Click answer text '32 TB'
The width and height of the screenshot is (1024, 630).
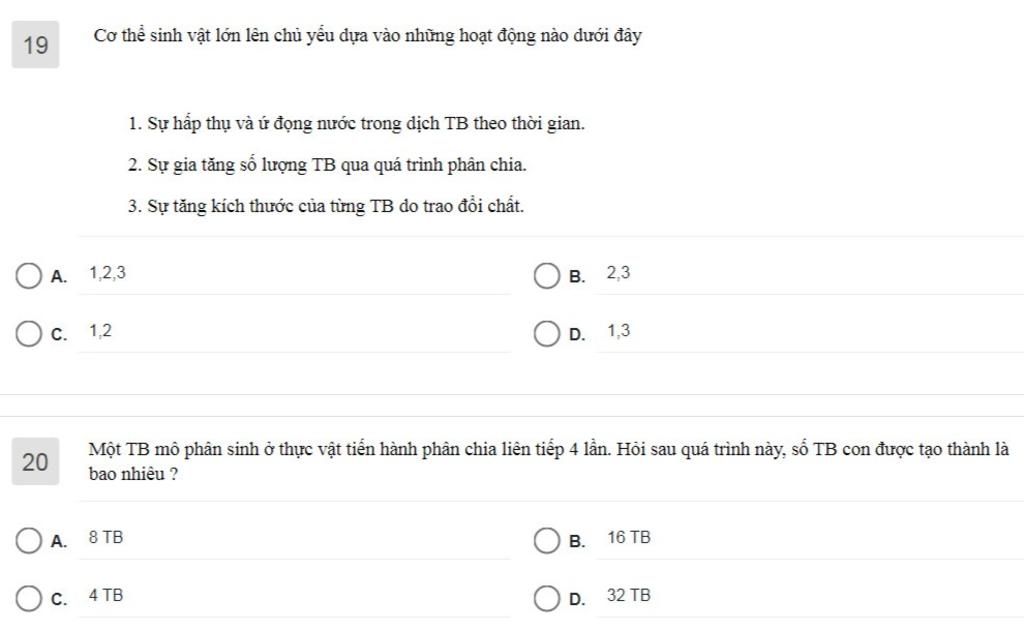click(x=629, y=595)
